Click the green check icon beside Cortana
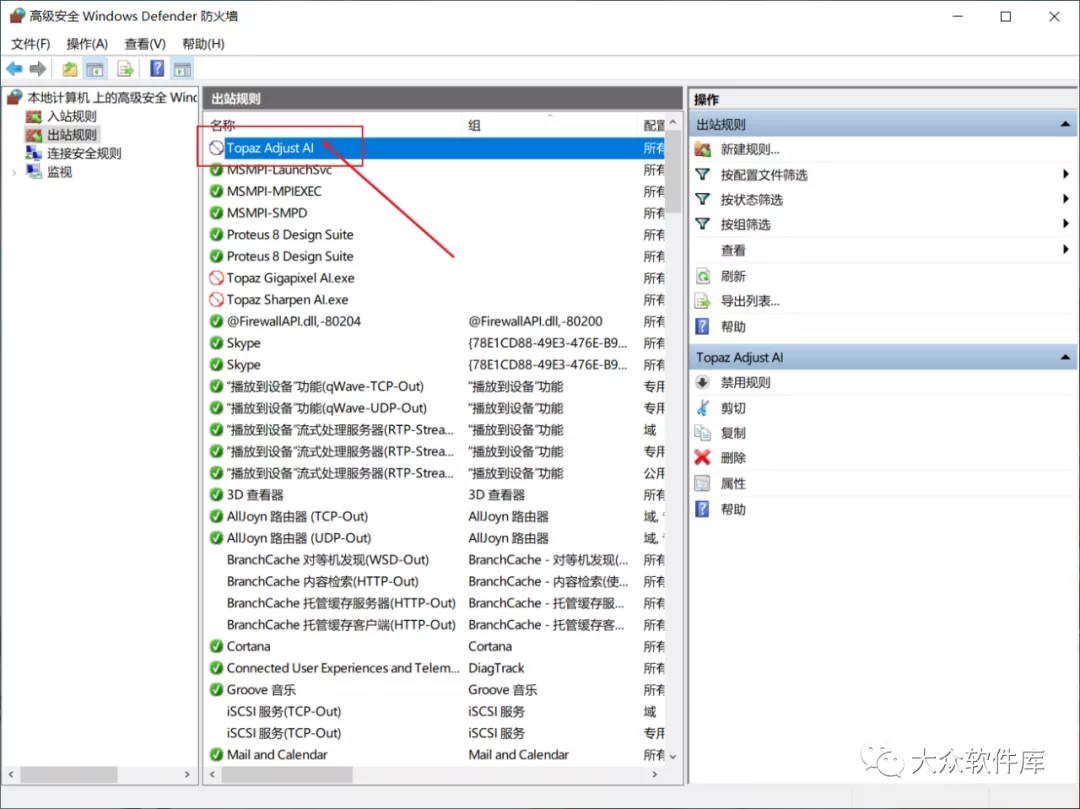This screenshot has height=809, width=1080. pyautogui.click(x=216, y=647)
